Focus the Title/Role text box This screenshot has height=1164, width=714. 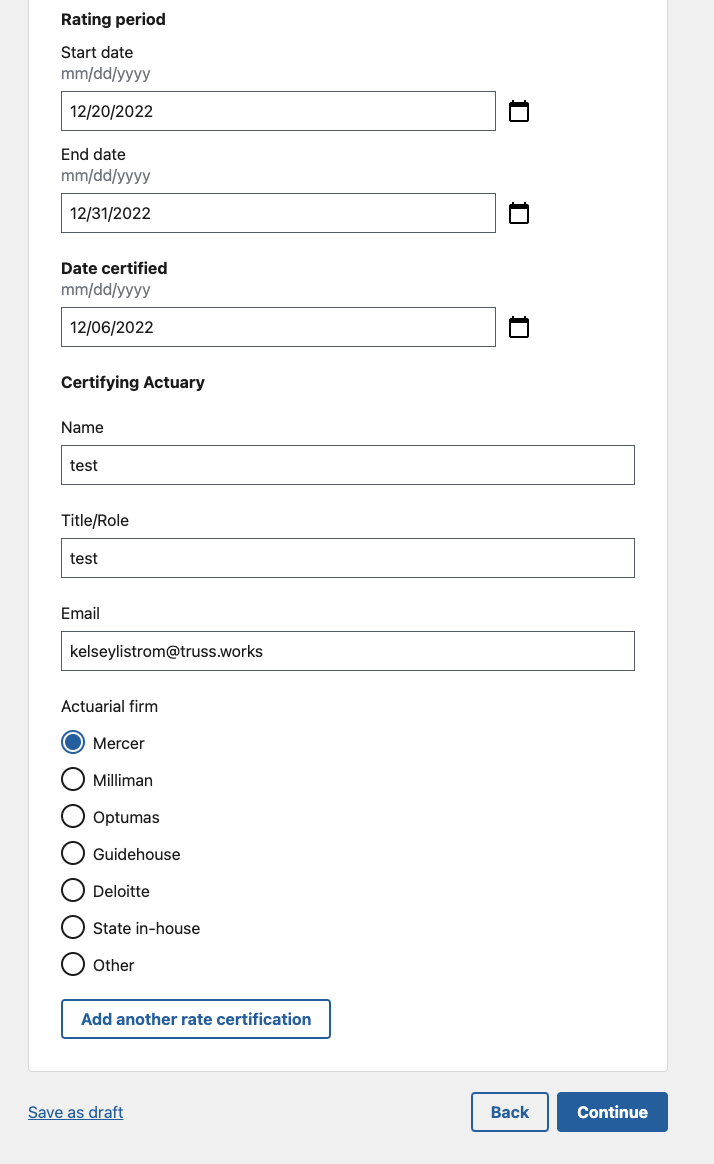(348, 558)
